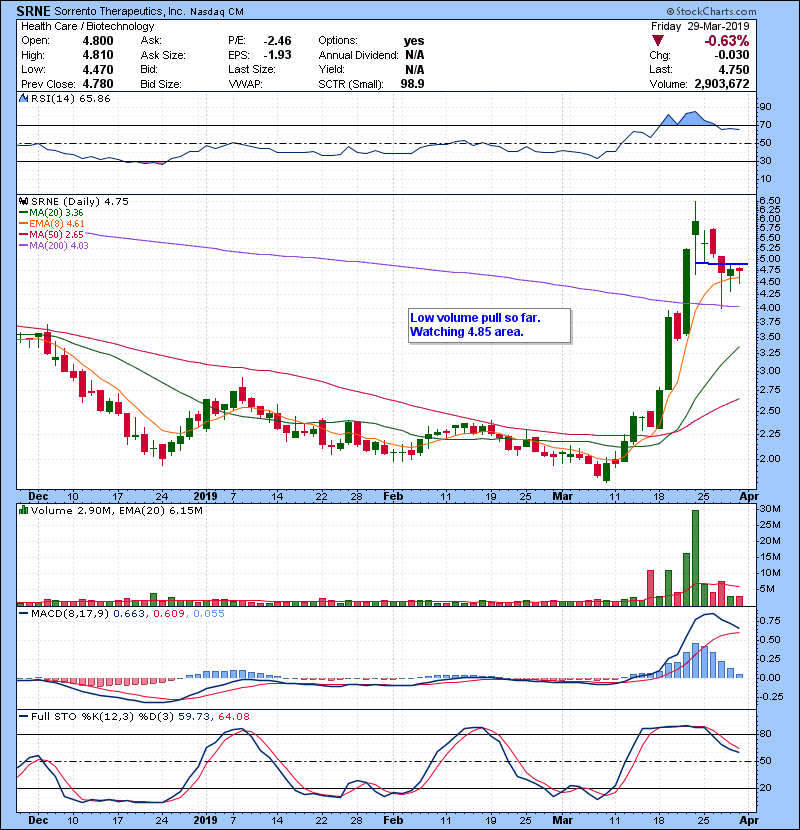Click the volume bars icon beside Volume label
Image resolution: width=800 pixels, height=830 pixels.
[x=23, y=510]
